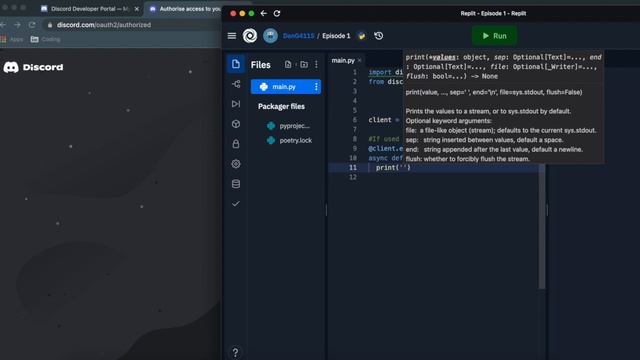Open poetry.lock in Packager files

[290, 140]
